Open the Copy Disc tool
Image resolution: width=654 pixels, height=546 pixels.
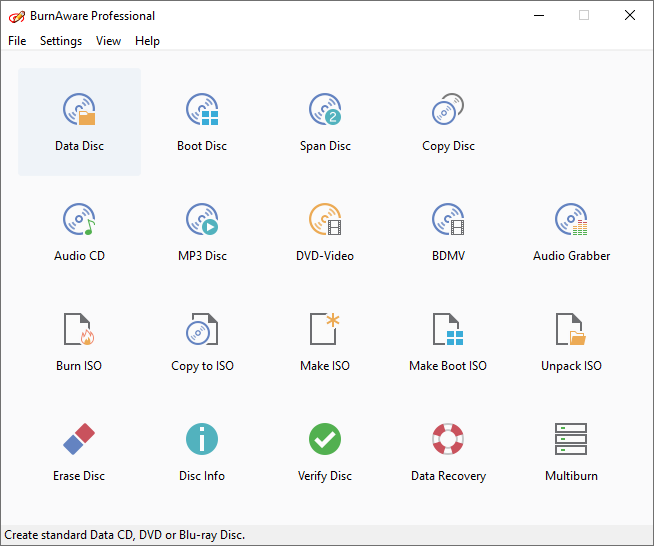(448, 111)
